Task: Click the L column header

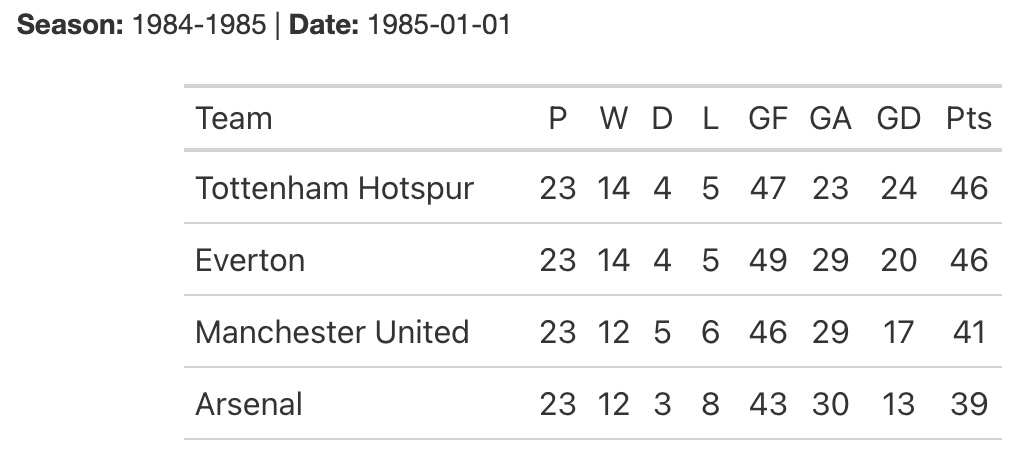Action: 710,119
